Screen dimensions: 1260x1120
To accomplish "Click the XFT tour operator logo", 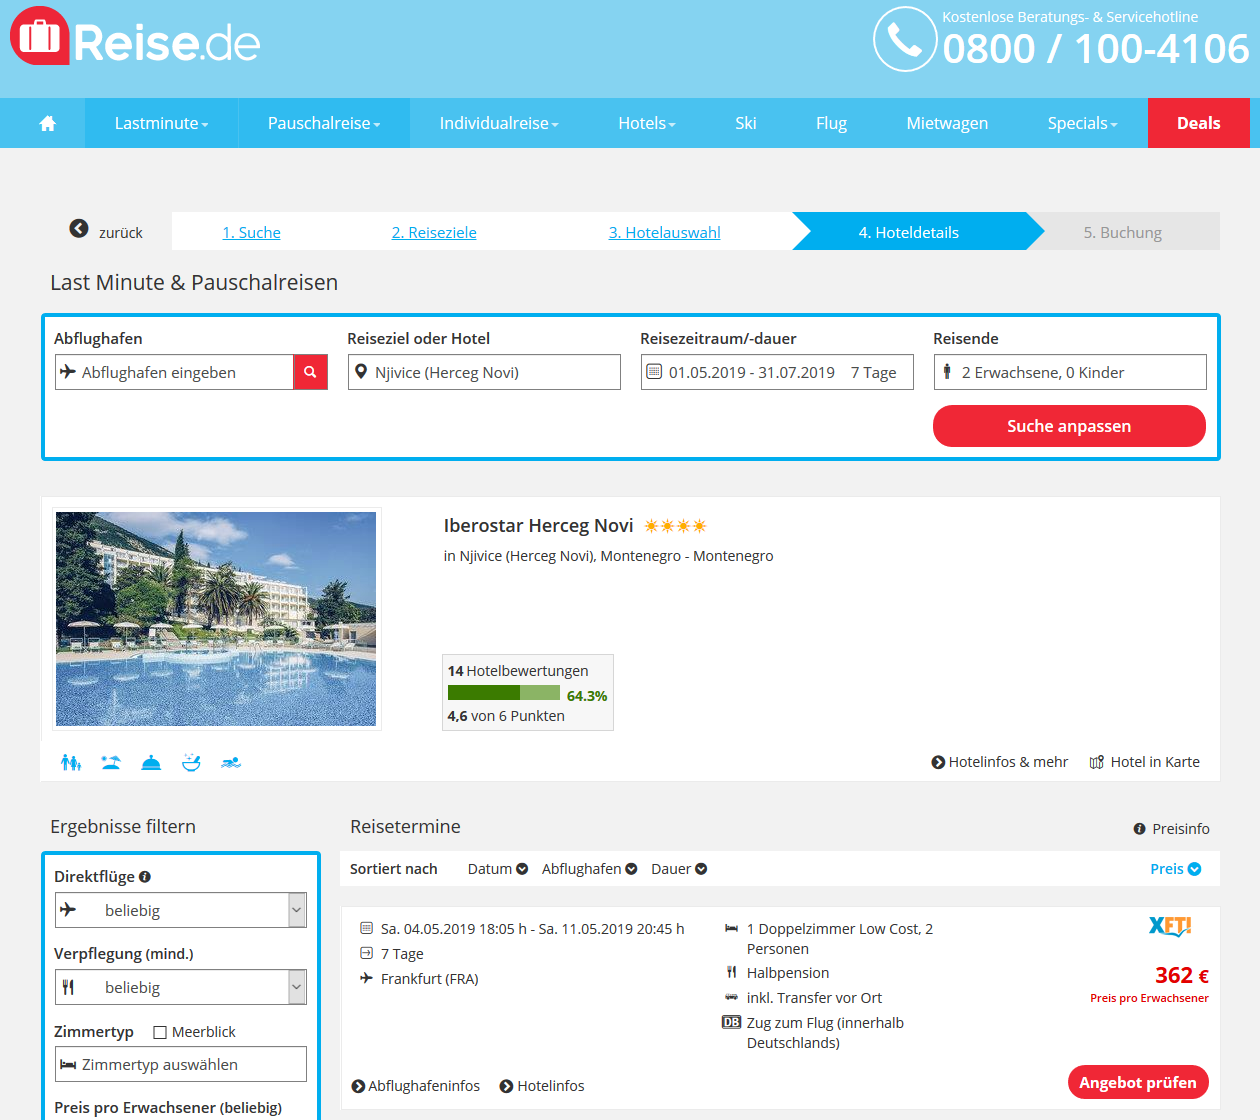I will click(x=1170, y=926).
